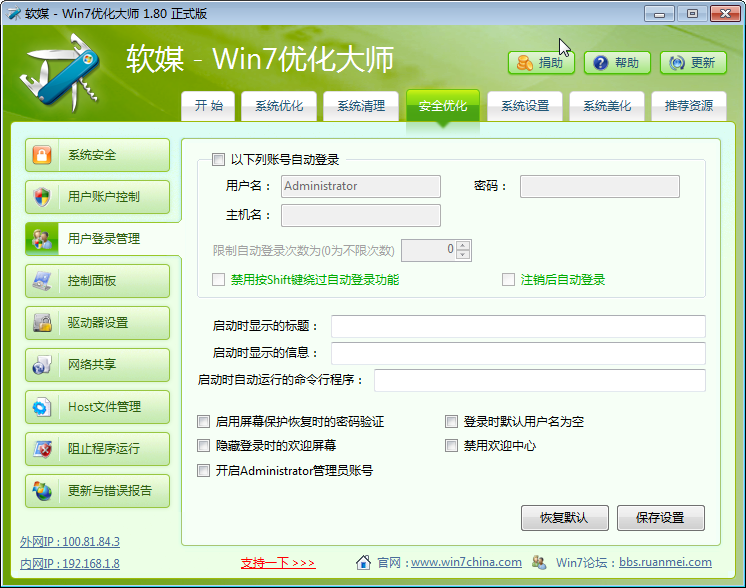Open bbs.ruanmei.com forum link
The image size is (746, 588).
(x=665, y=562)
